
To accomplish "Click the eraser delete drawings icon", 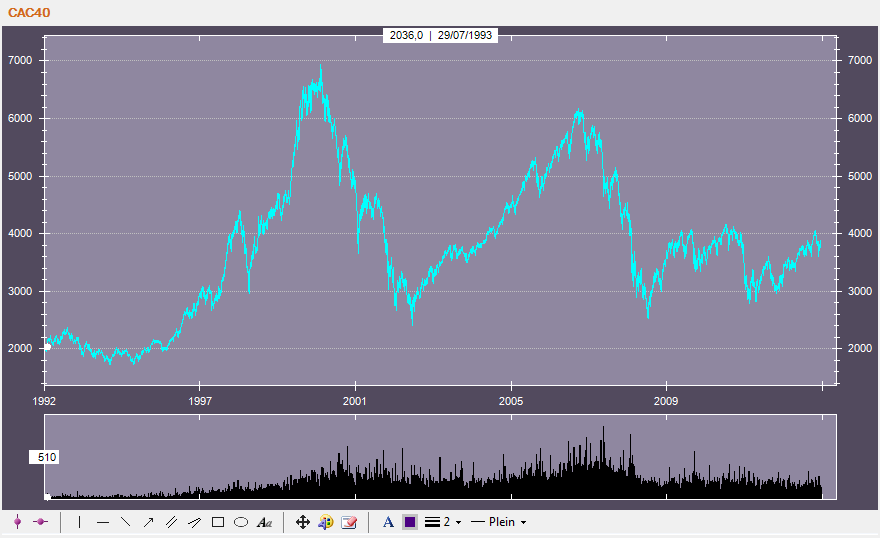I will coord(349,522).
